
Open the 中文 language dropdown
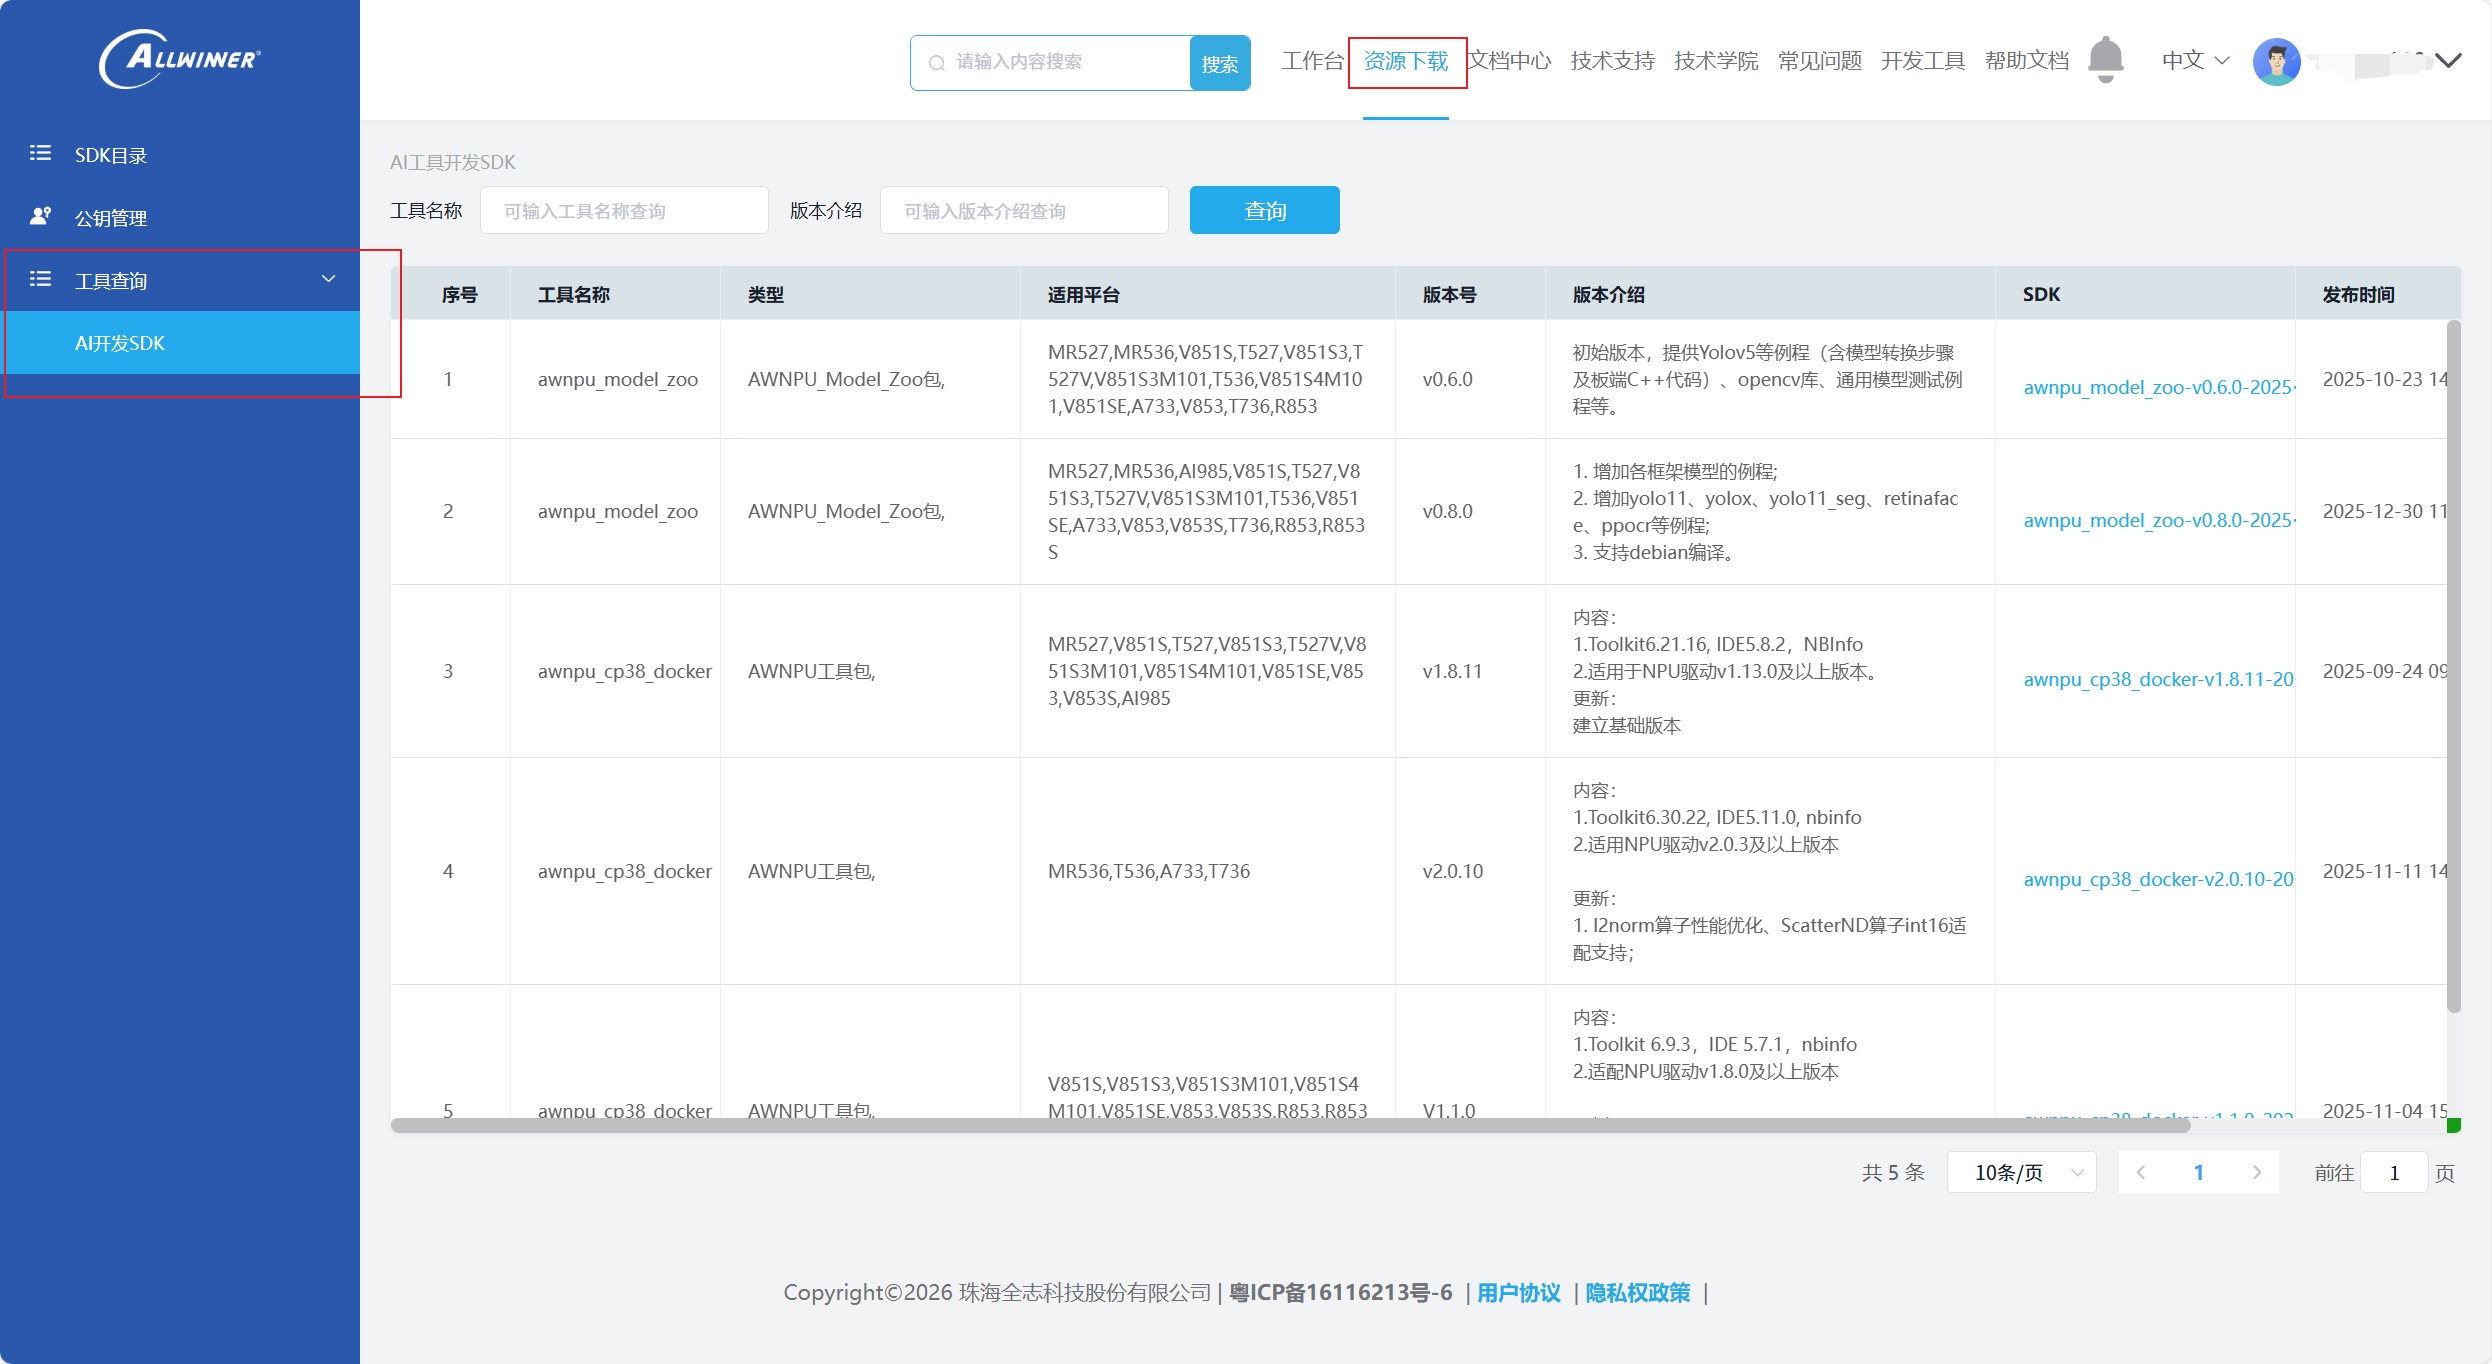point(2195,61)
